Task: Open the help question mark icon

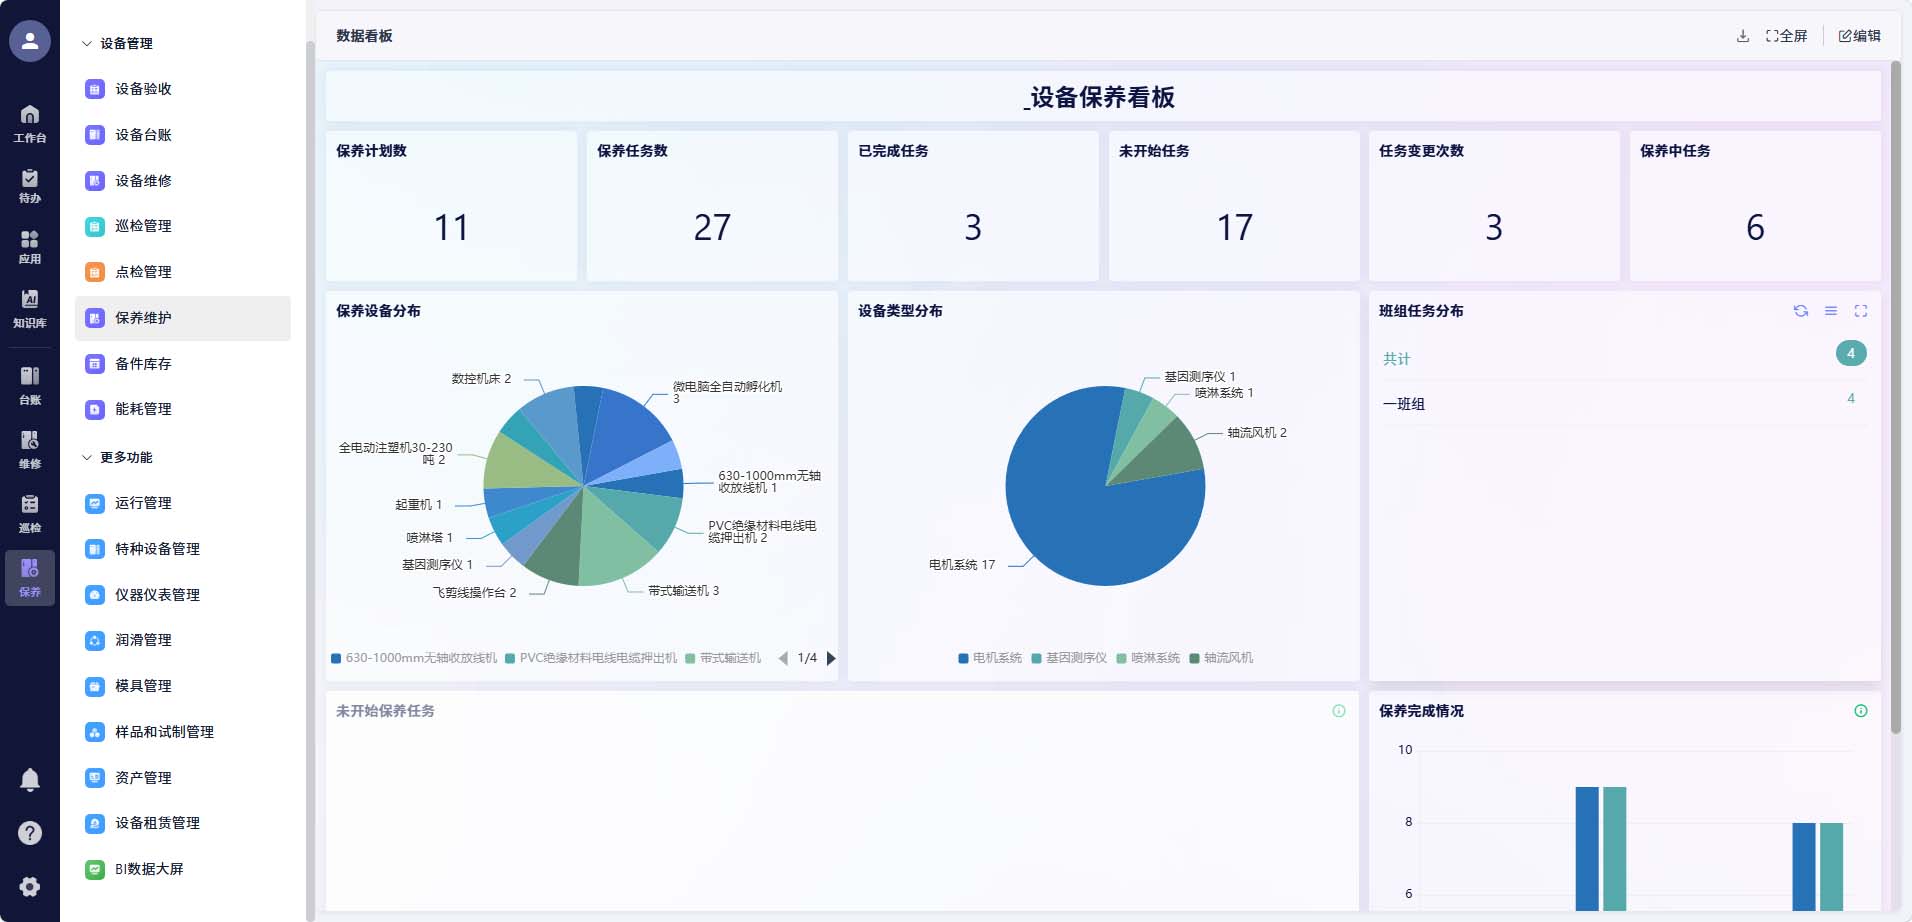Action: [30, 833]
